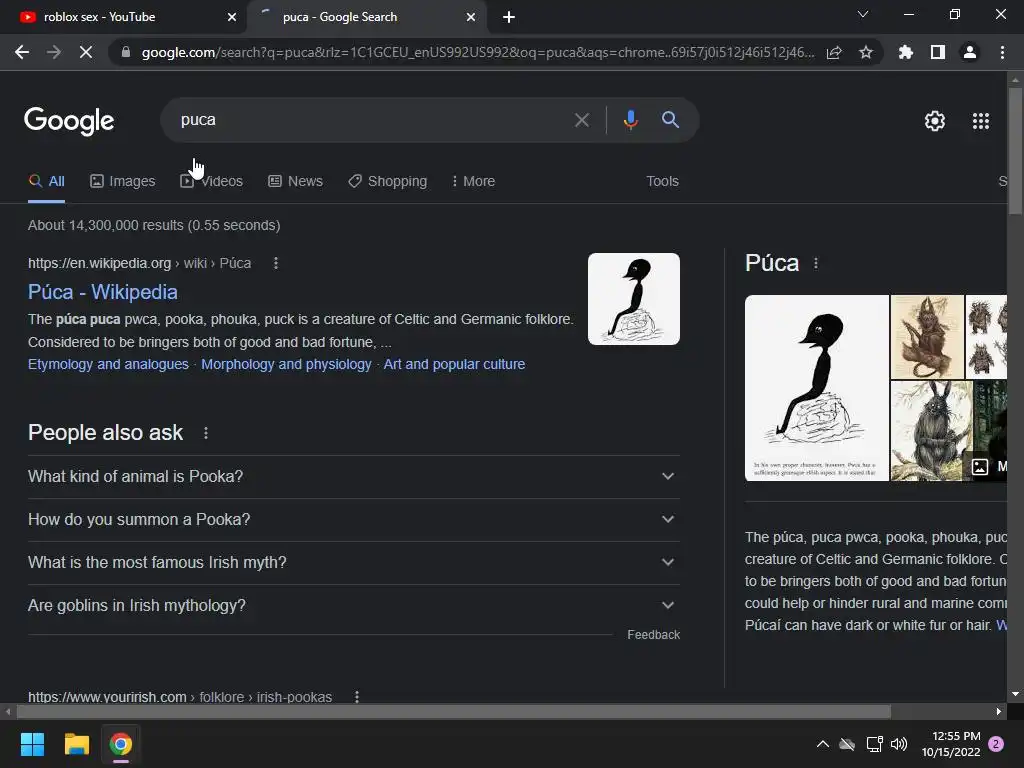
Task: Open Windows Start menu
Action: pos(32,744)
